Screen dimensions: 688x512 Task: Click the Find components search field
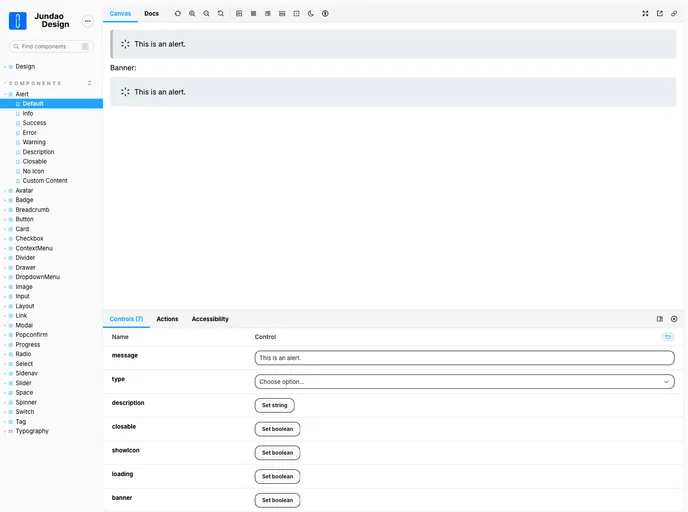click(x=51, y=46)
